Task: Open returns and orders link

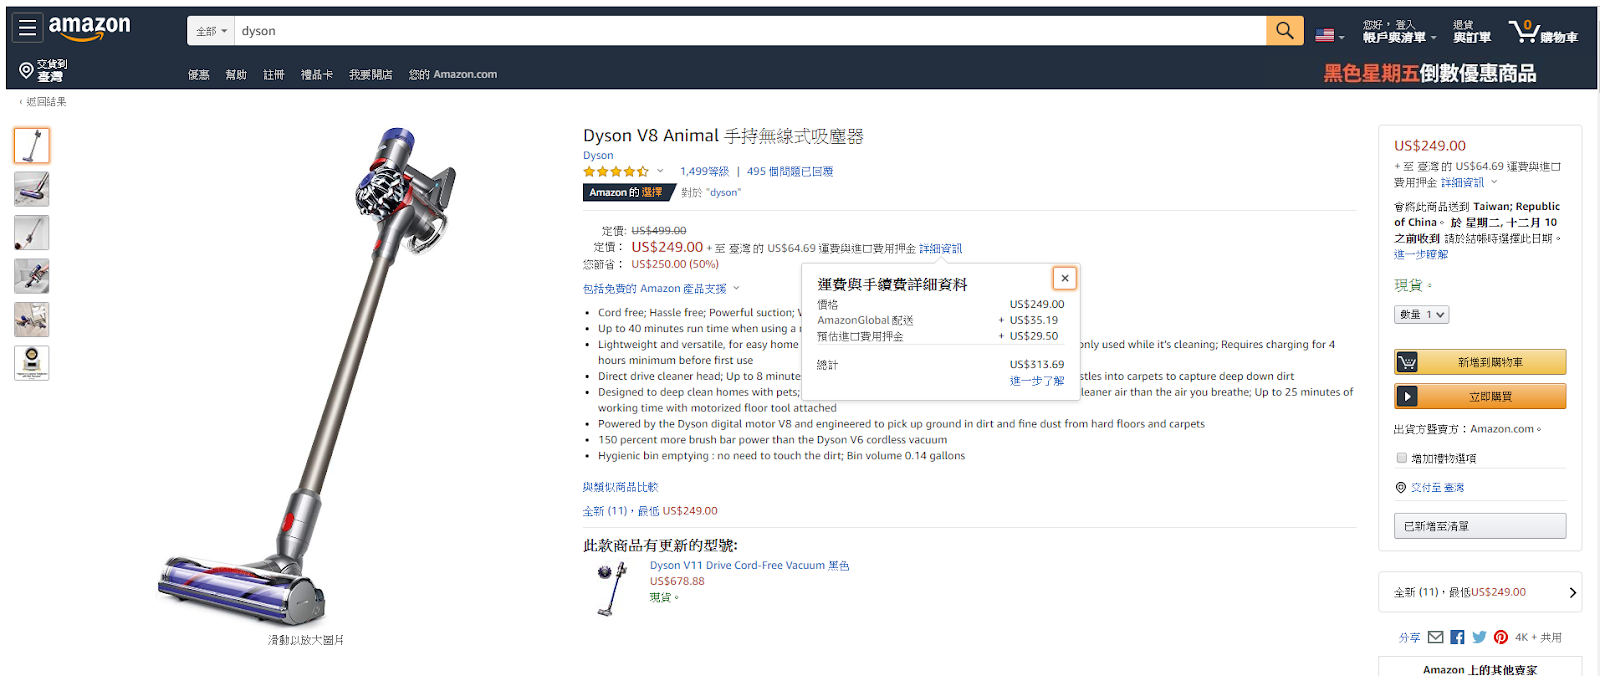Action: (x=1472, y=32)
